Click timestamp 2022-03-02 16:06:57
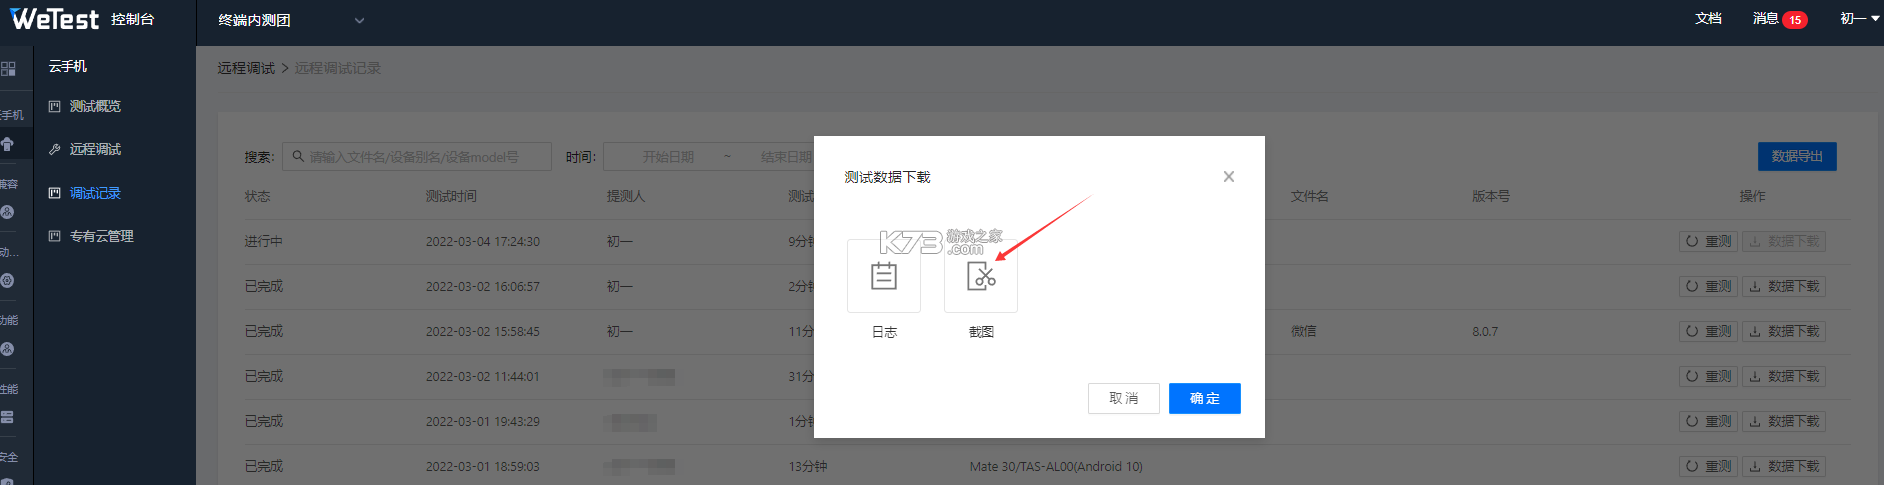Viewport: 1884px width, 485px height. [483, 286]
